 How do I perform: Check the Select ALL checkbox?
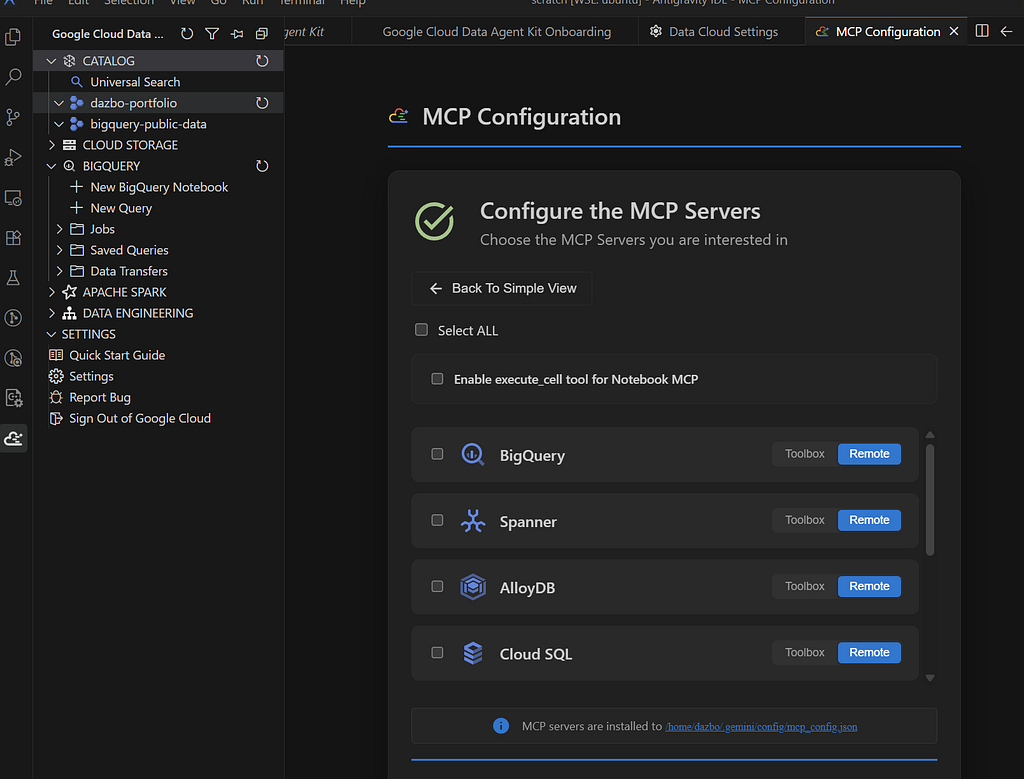click(421, 330)
